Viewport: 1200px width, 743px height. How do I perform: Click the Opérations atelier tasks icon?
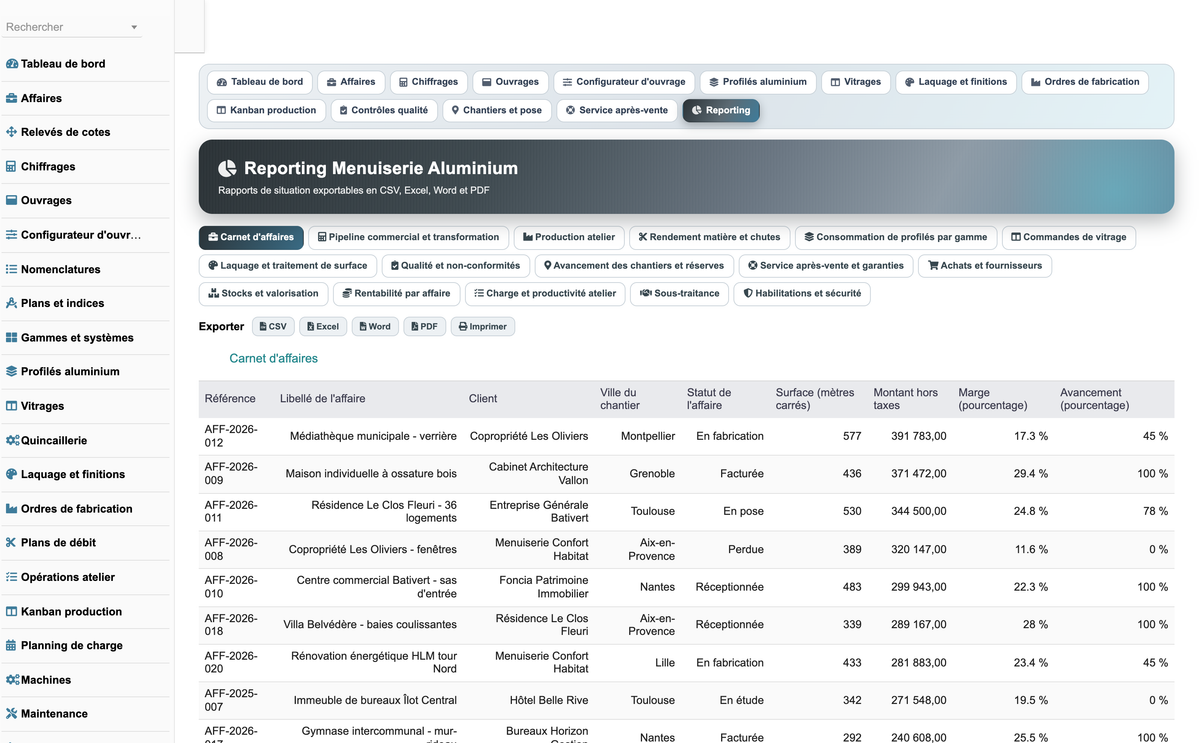tap(12, 577)
